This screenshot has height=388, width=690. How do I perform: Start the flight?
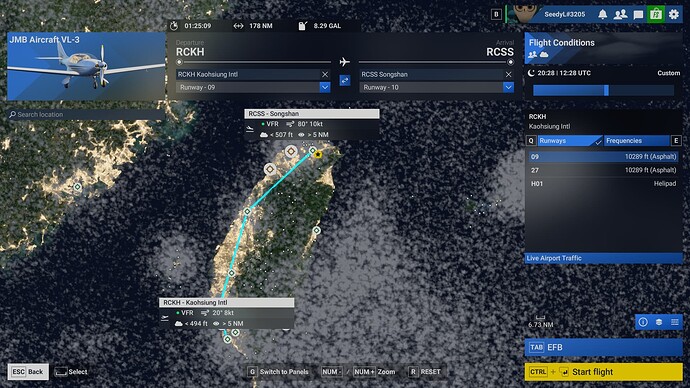pos(603,372)
